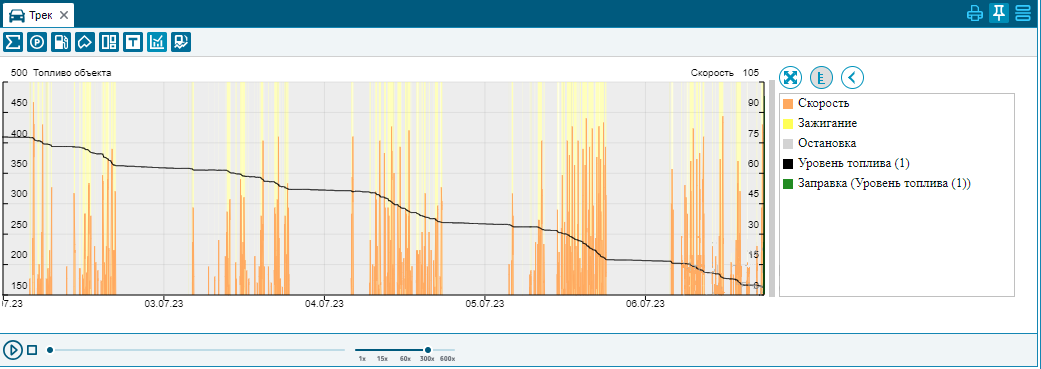Start track playback with play button
This screenshot has height=369, width=1041.
[x=13, y=349]
